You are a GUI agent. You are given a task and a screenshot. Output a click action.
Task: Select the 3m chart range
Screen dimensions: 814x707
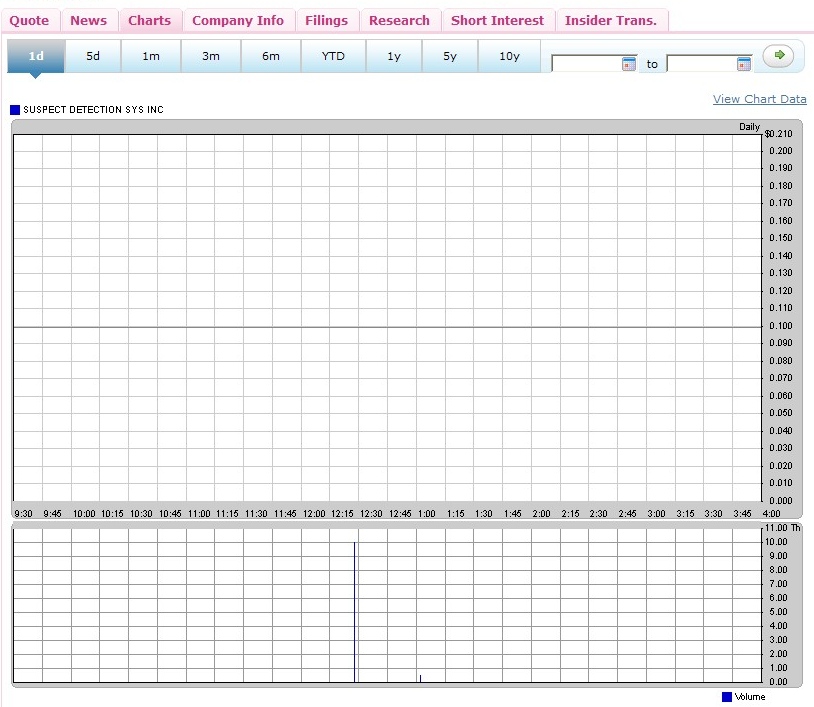click(x=211, y=56)
